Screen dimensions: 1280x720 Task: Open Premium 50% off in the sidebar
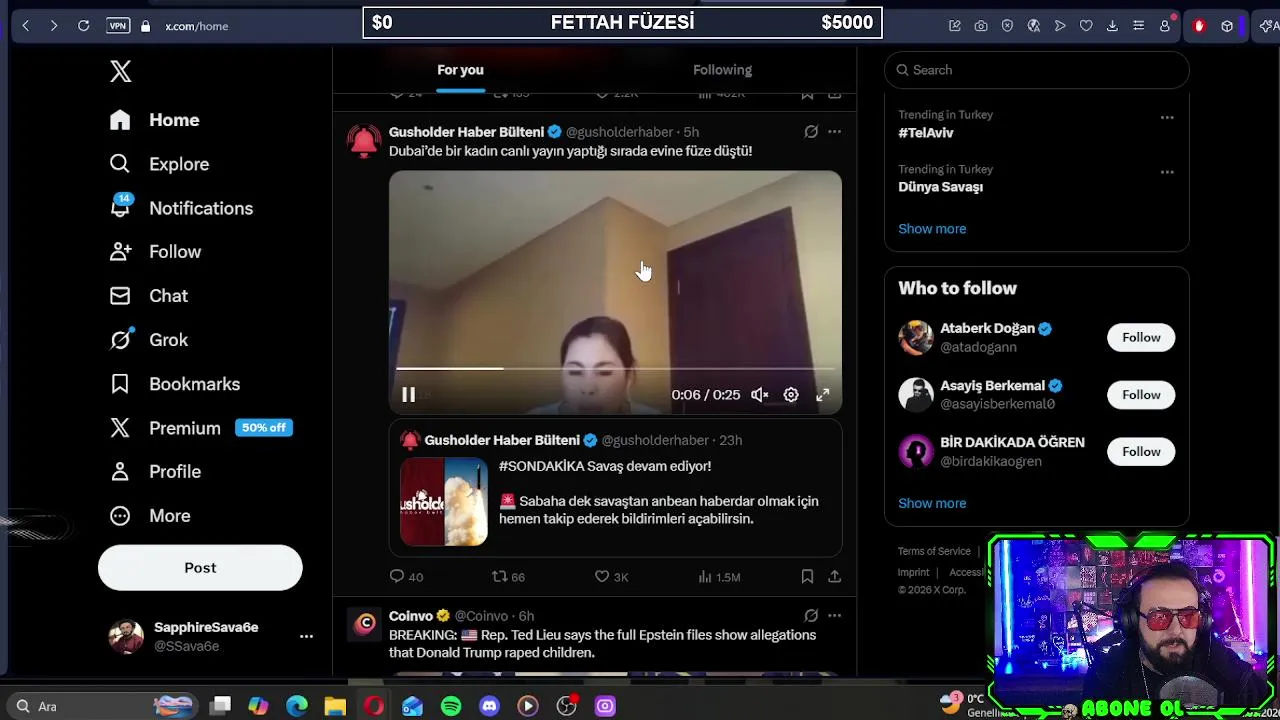(201, 428)
